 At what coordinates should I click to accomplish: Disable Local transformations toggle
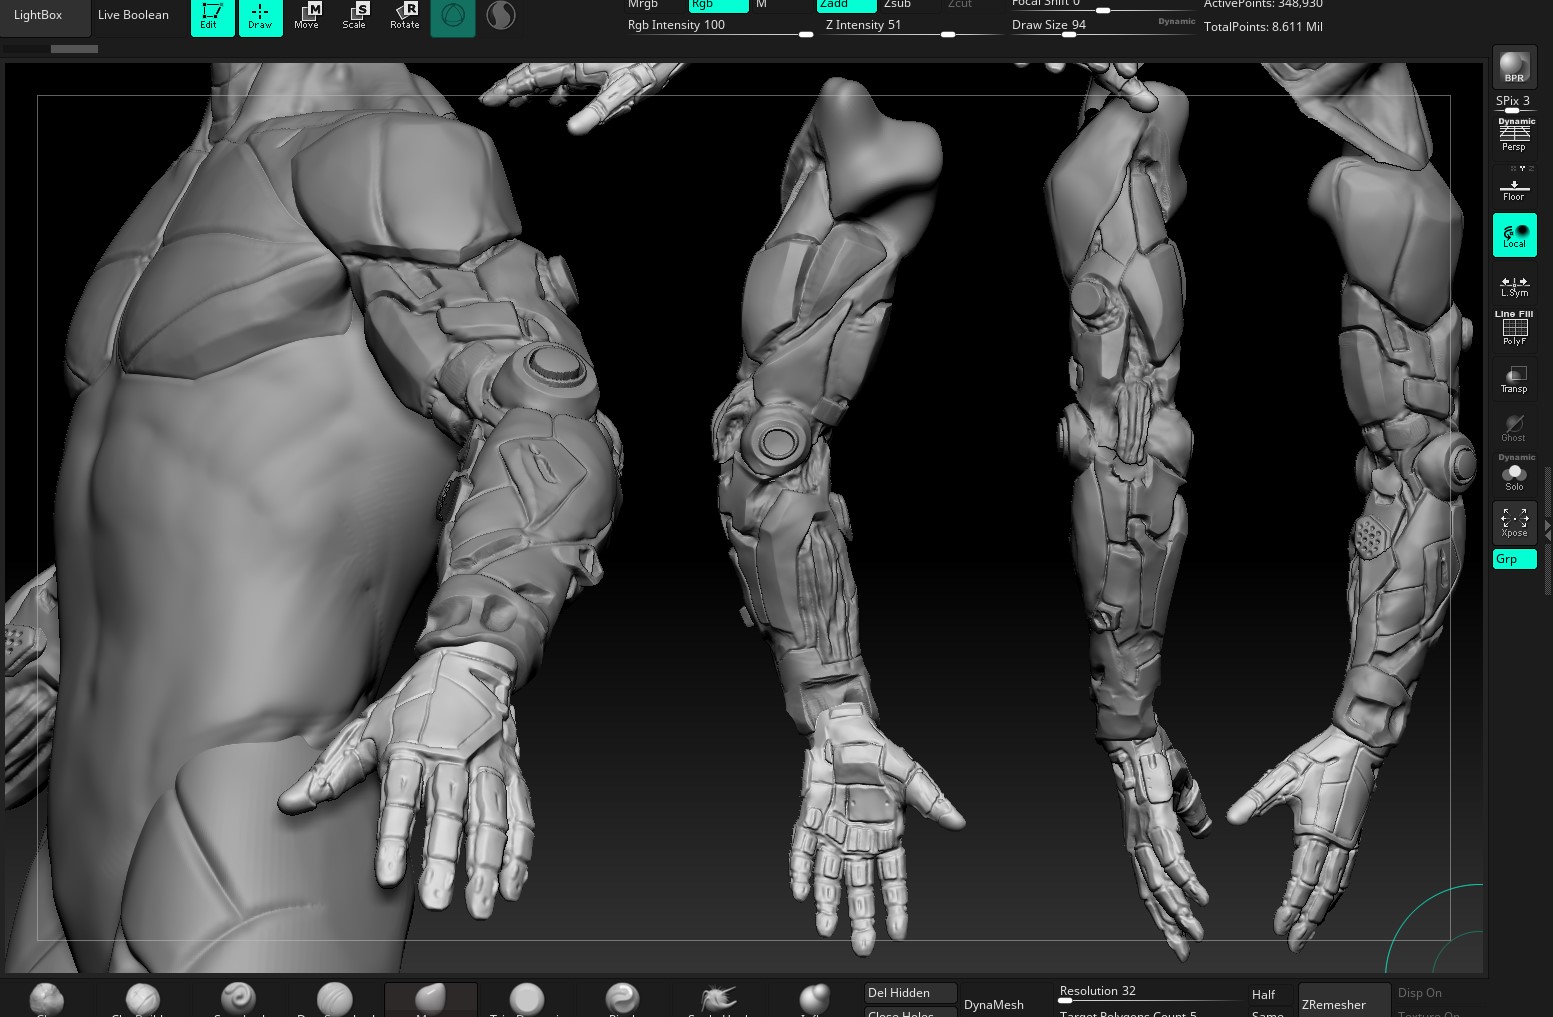pyautogui.click(x=1514, y=236)
